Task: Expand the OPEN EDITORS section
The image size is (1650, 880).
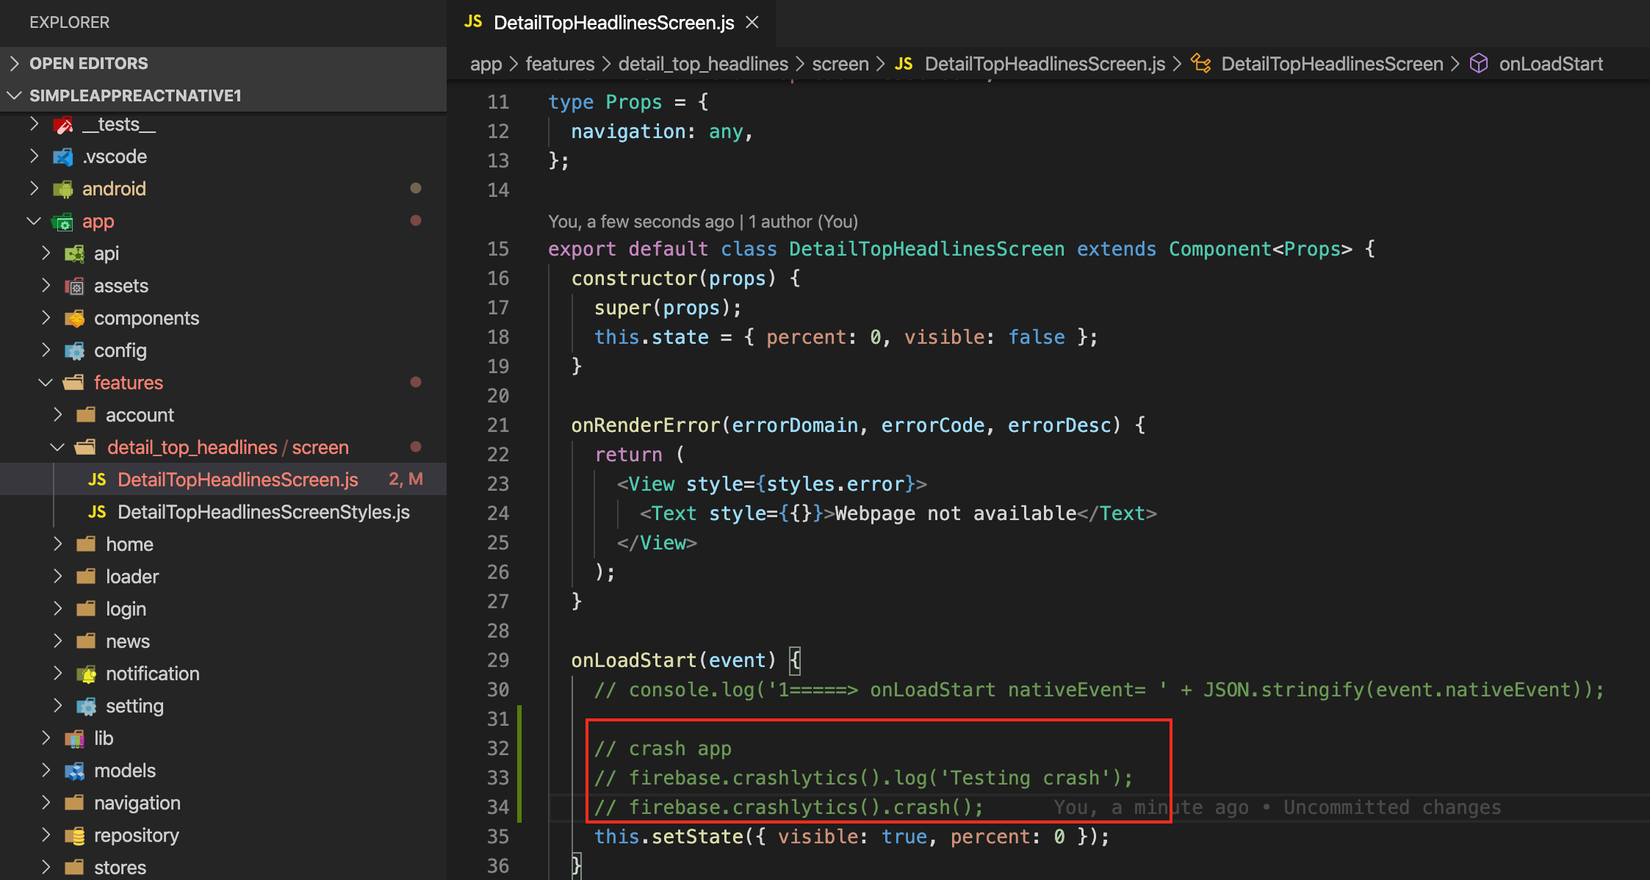Action: 14,63
